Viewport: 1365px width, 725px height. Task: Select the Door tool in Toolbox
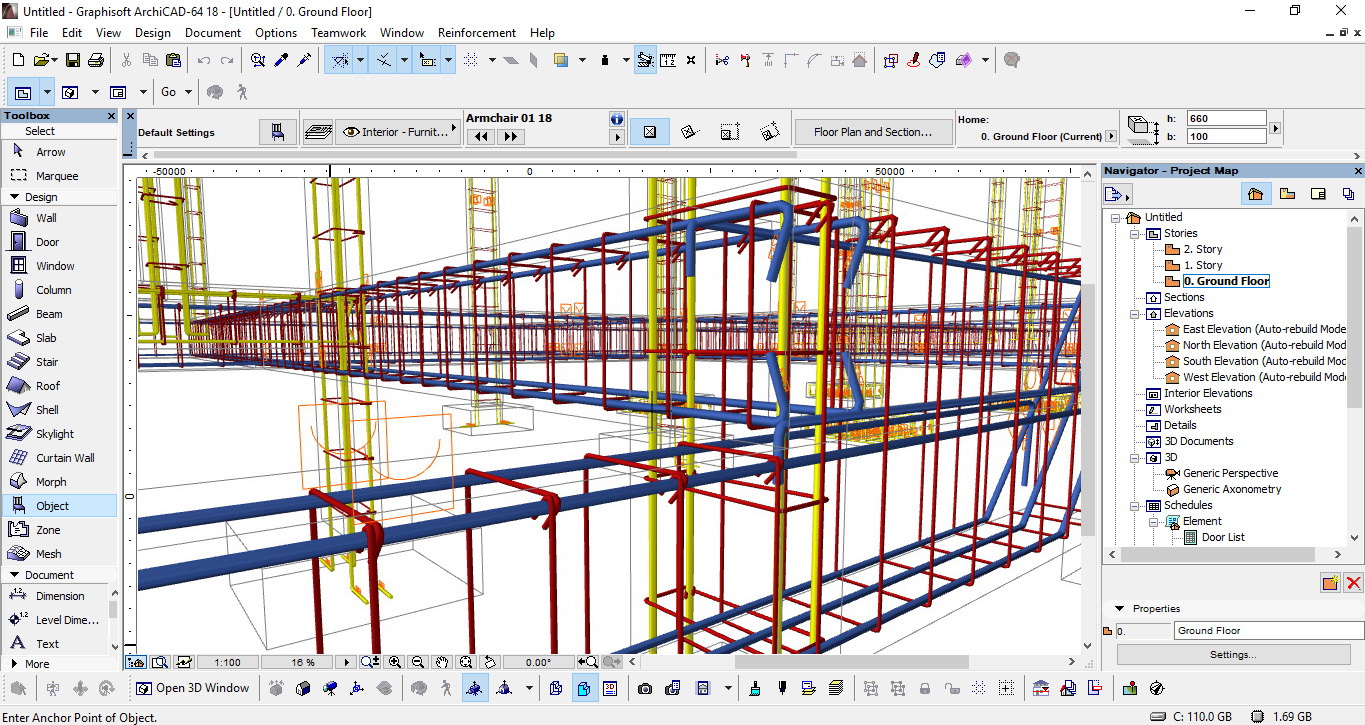59,242
